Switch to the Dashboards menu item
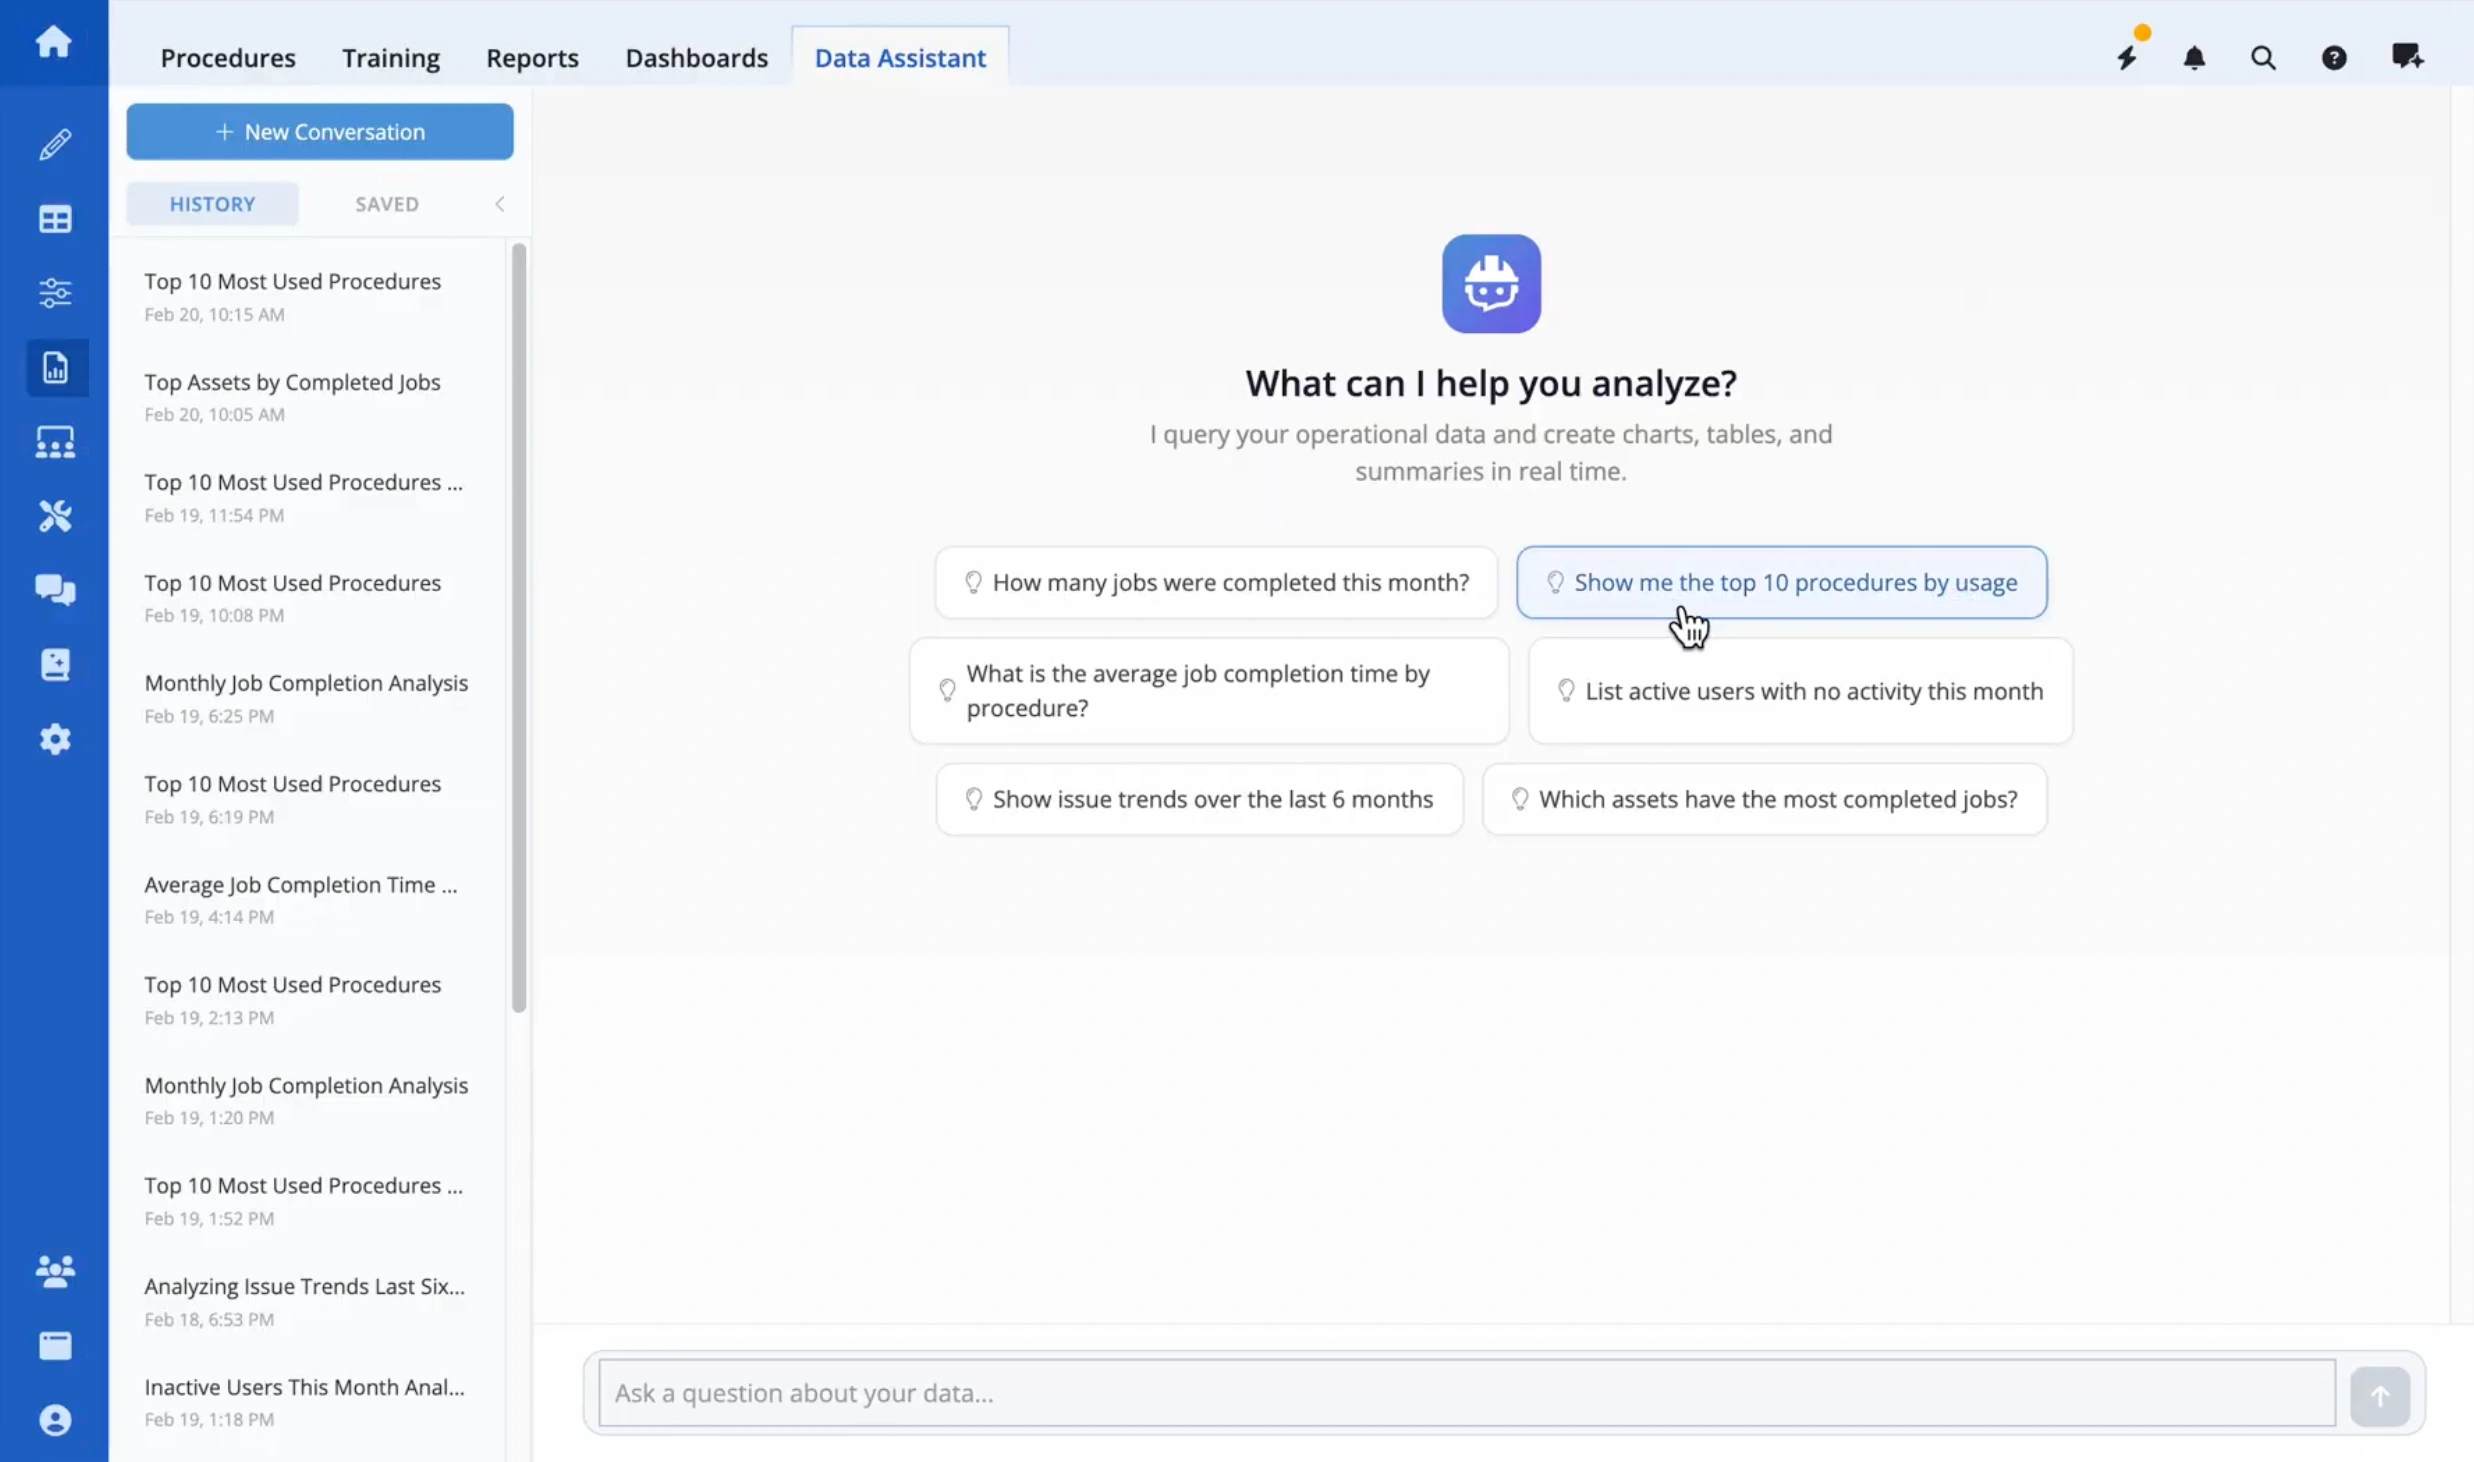This screenshot has width=2474, height=1462. click(697, 57)
